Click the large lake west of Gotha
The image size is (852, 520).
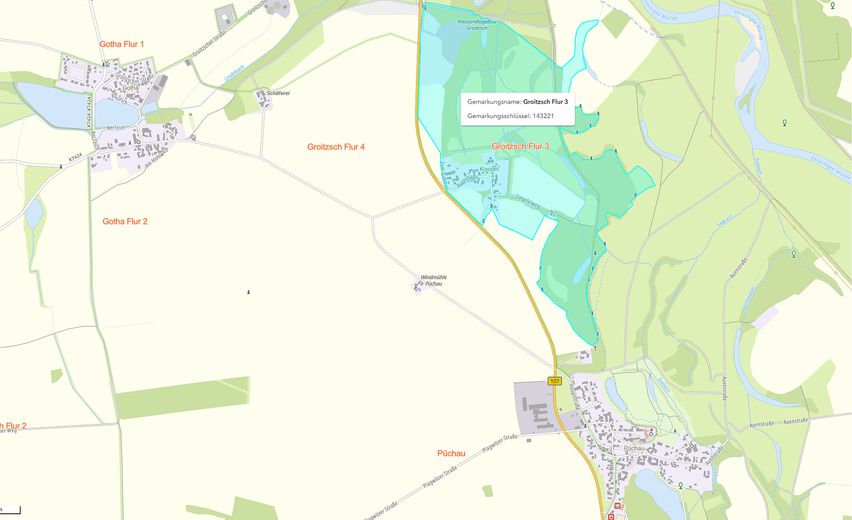pyautogui.click(x=52, y=105)
